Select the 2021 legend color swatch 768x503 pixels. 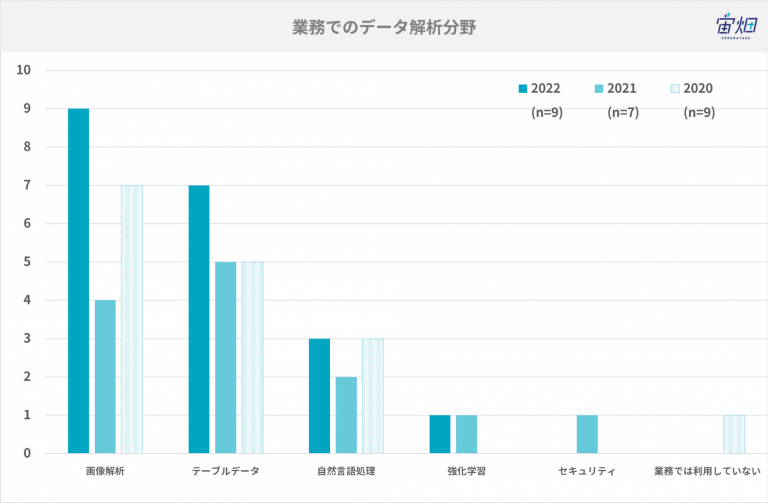(599, 89)
